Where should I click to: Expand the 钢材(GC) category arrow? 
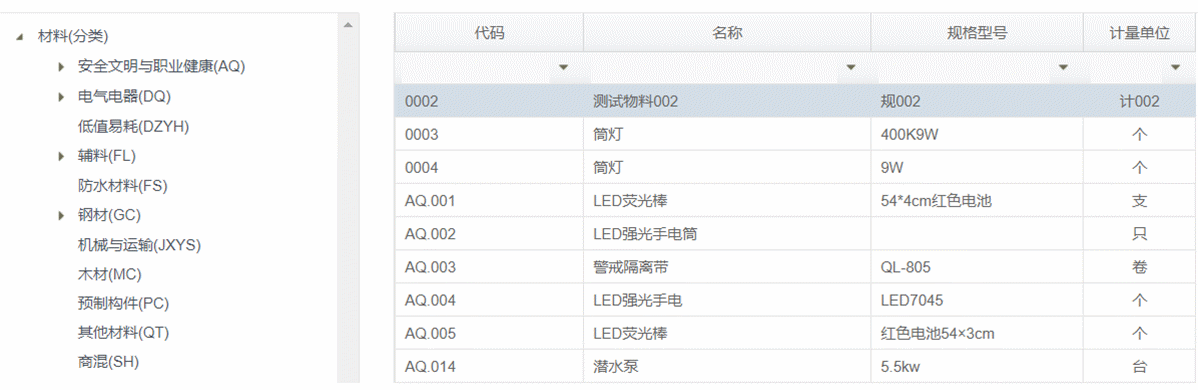click(x=61, y=216)
